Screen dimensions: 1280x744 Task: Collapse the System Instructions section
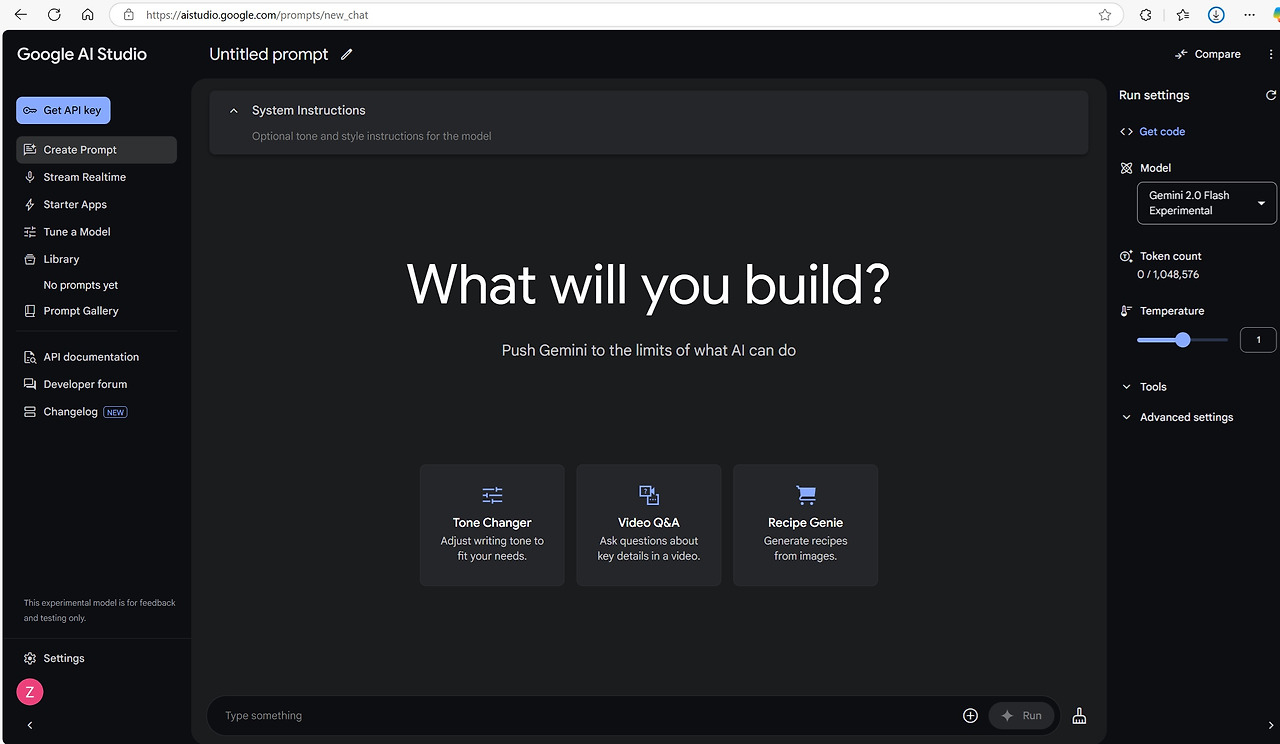(x=234, y=111)
